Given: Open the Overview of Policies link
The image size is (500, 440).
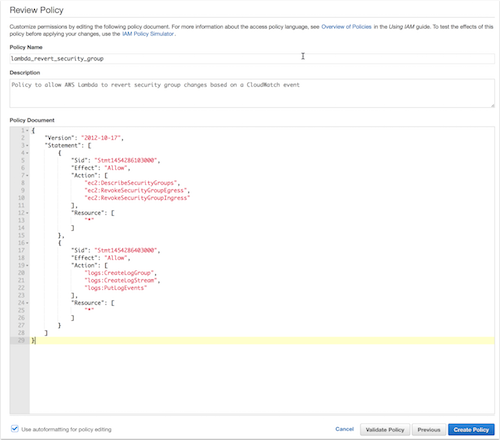Looking at the screenshot, I should pyautogui.click(x=346, y=27).
